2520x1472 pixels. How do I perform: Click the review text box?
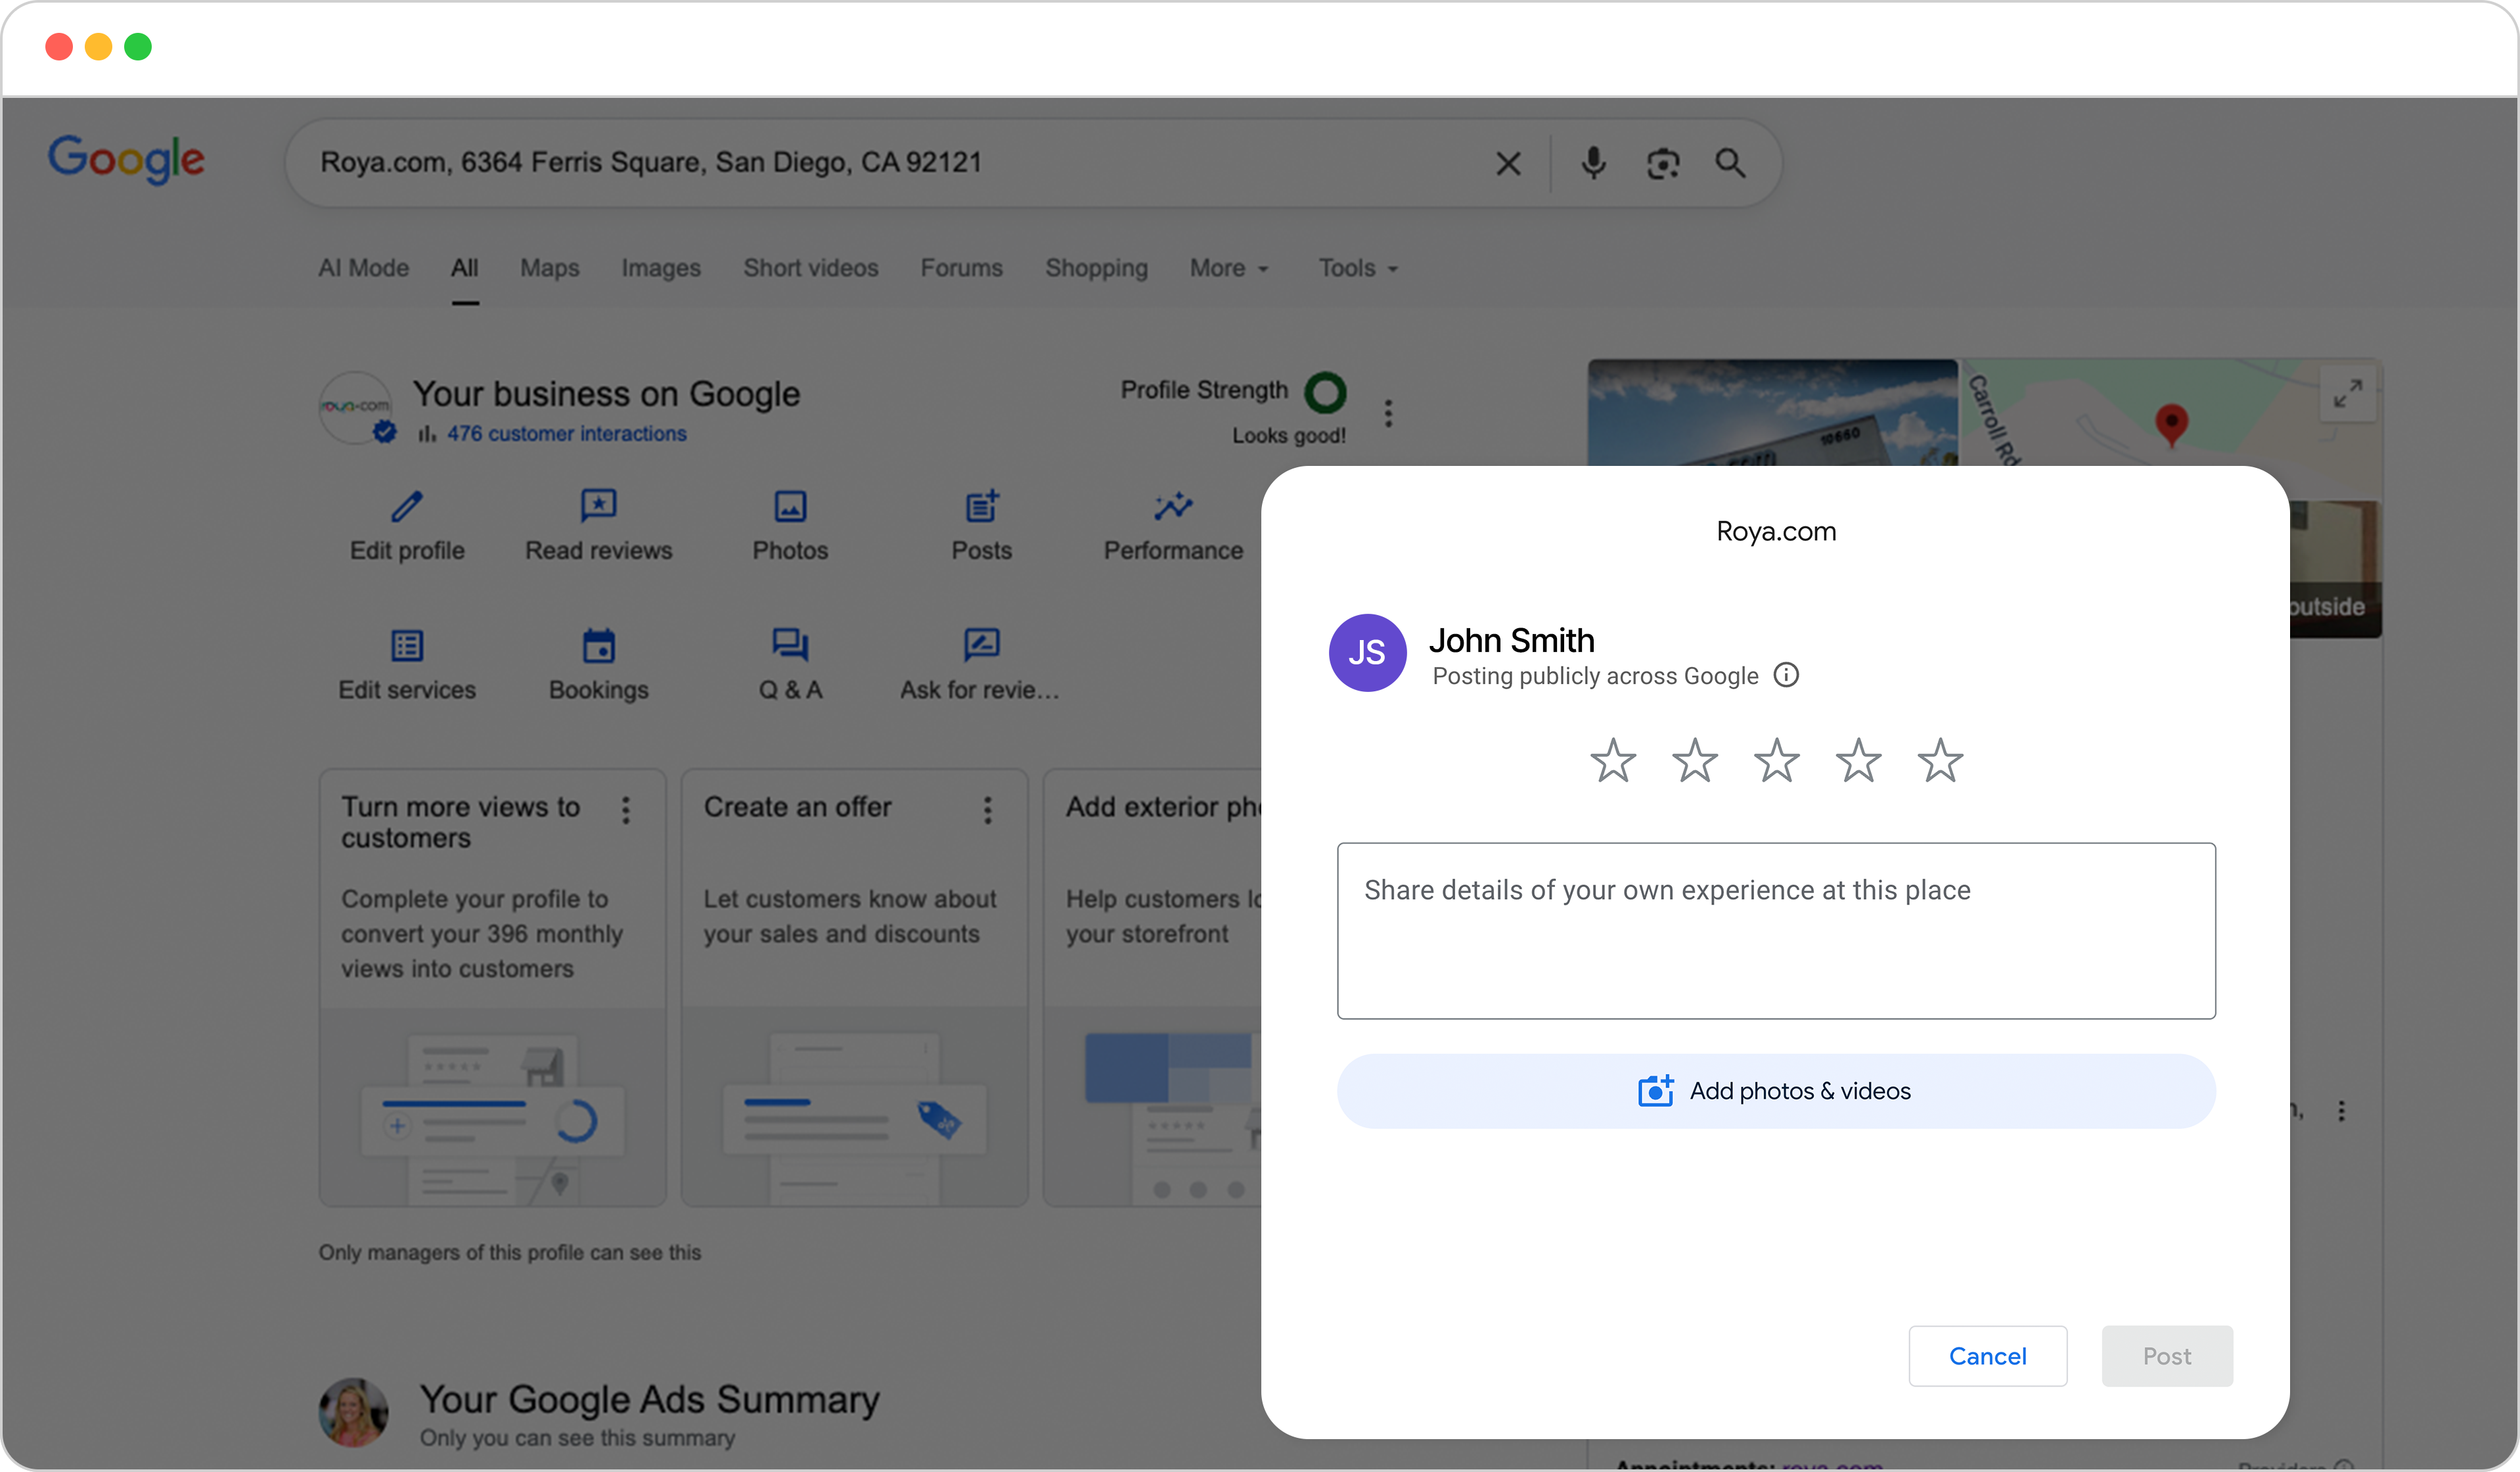tap(1776, 931)
